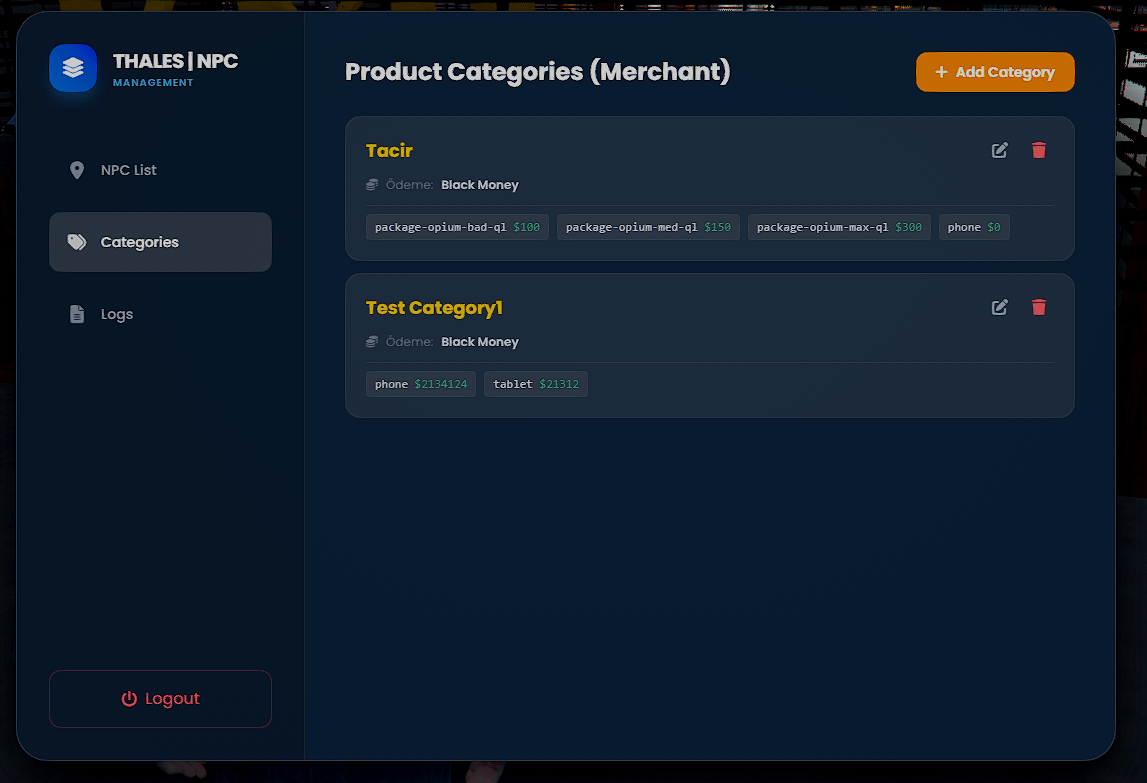1147x783 pixels.
Task: Click the Thales NPC logo icon
Action: click(x=73, y=68)
